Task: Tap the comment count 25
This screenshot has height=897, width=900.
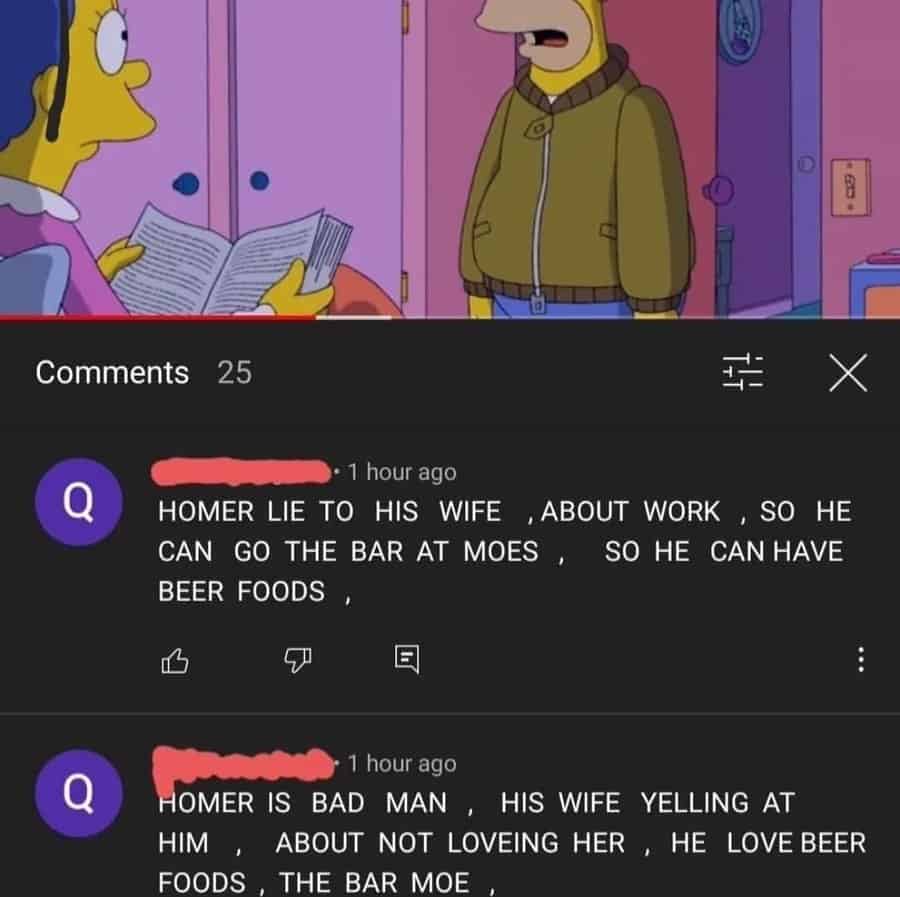Action: coord(234,373)
